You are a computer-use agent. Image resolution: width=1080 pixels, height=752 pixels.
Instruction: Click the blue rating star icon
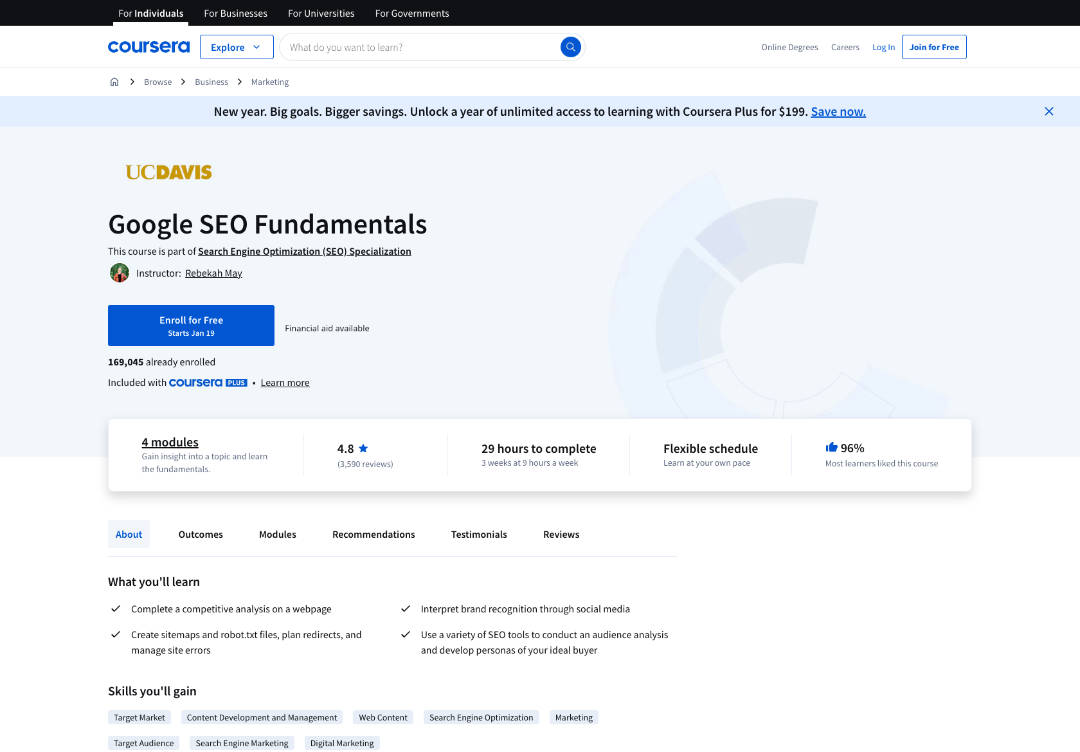362,448
